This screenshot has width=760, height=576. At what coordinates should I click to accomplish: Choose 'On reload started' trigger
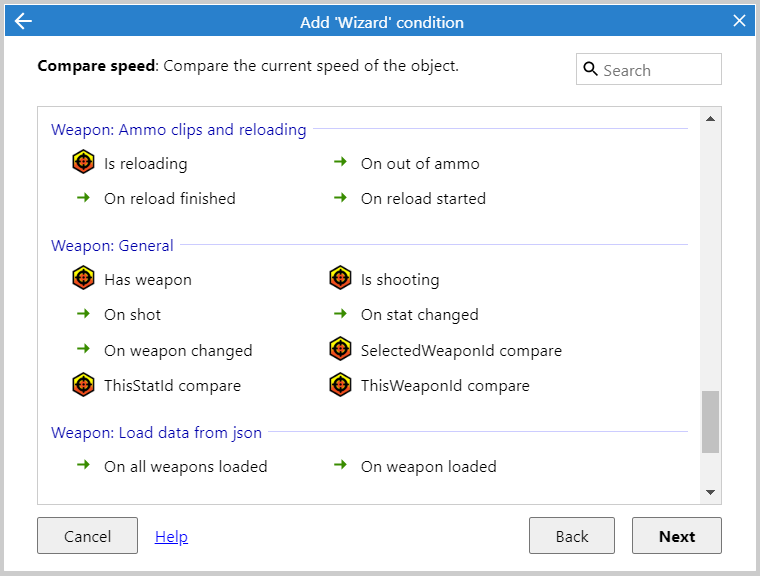[422, 198]
